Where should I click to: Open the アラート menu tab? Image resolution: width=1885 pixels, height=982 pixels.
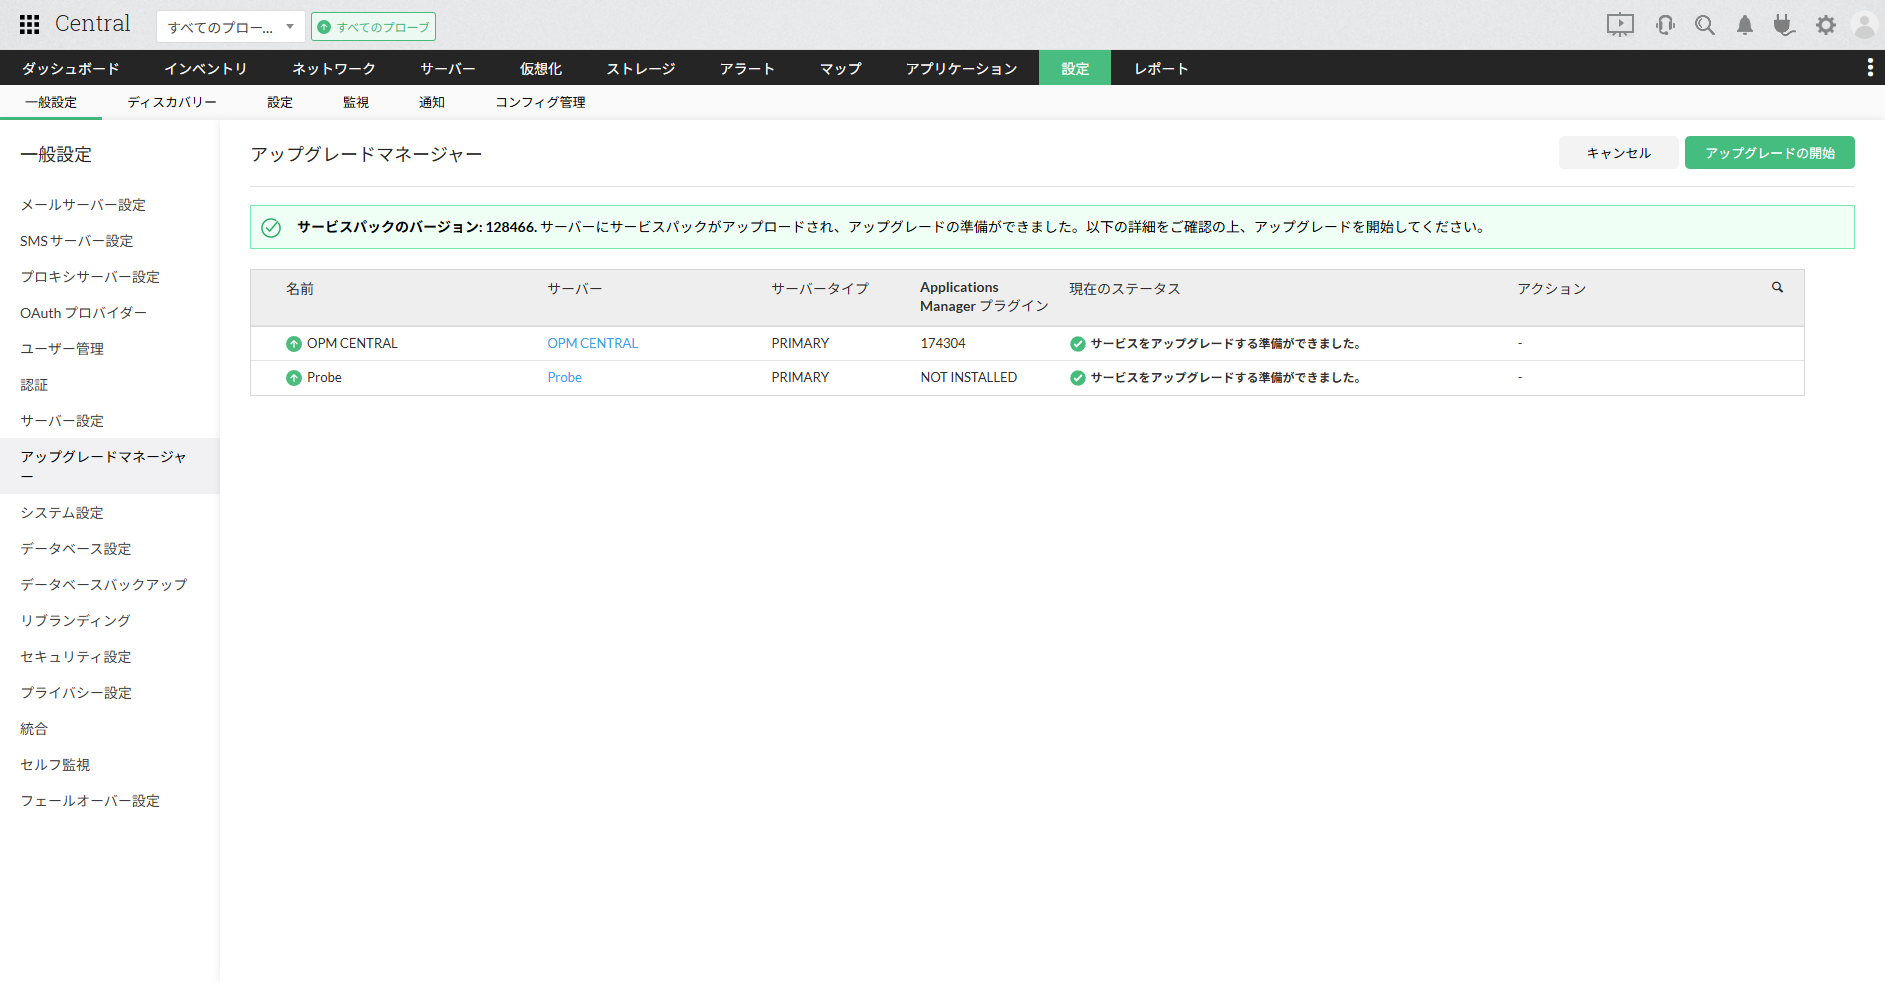[747, 68]
